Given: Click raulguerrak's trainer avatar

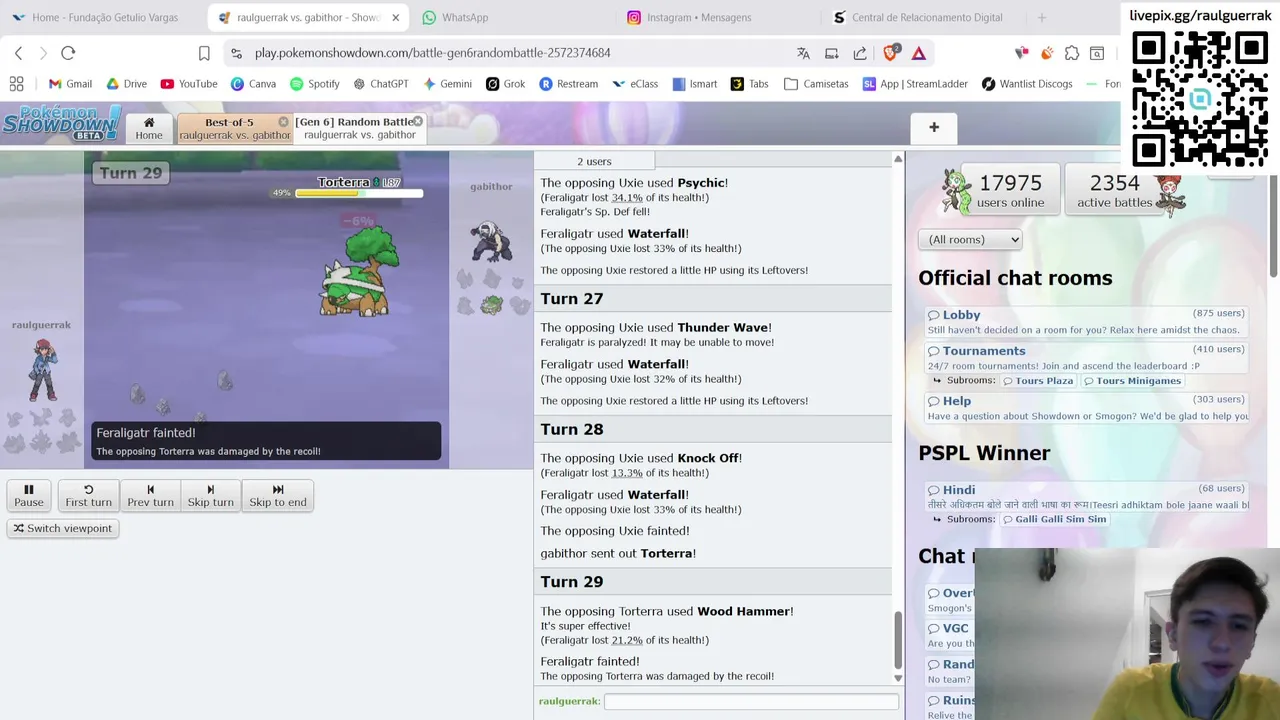Looking at the screenshot, I should (42, 369).
